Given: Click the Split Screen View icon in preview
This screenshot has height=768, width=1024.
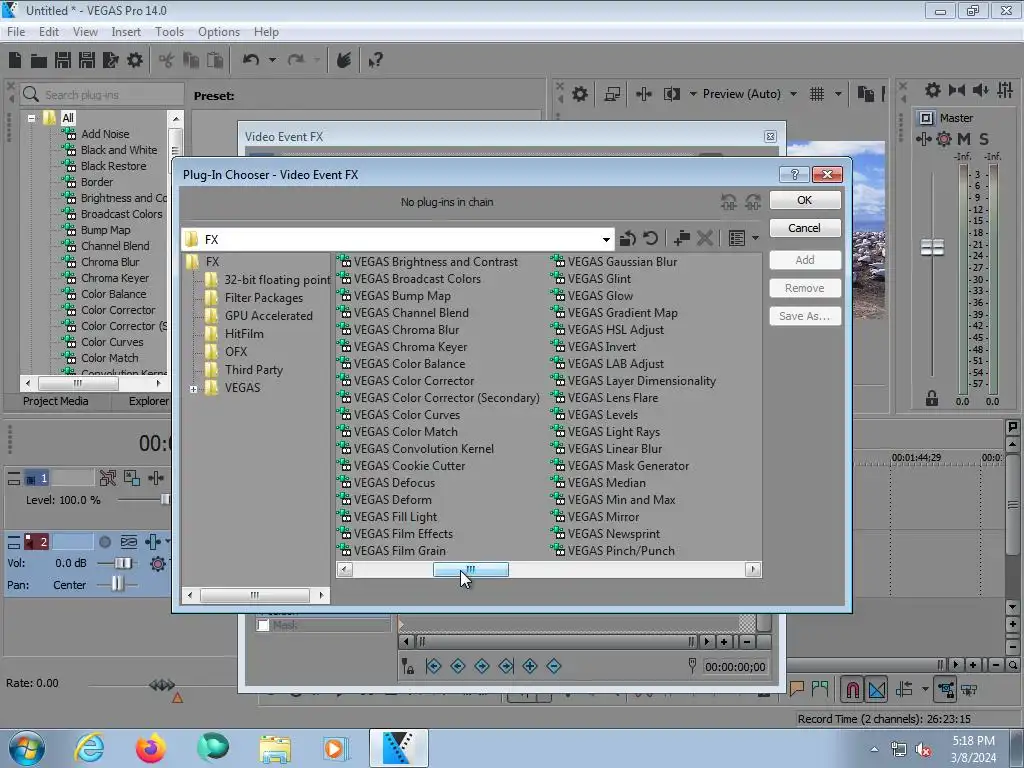Looking at the screenshot, I should [x=671, y=94].
